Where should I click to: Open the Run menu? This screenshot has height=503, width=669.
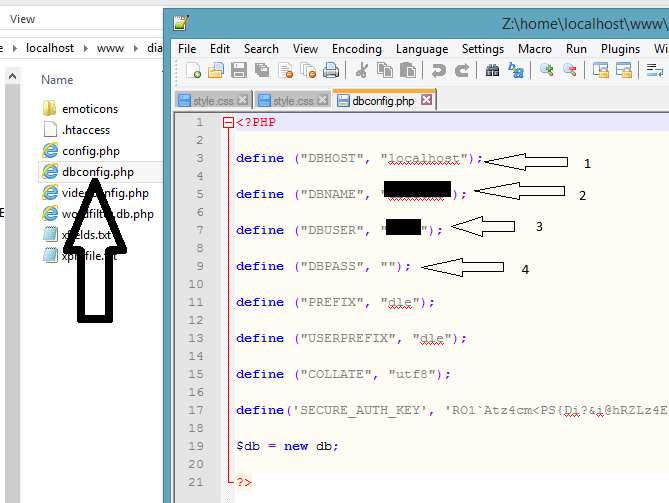tap(576, 49)
